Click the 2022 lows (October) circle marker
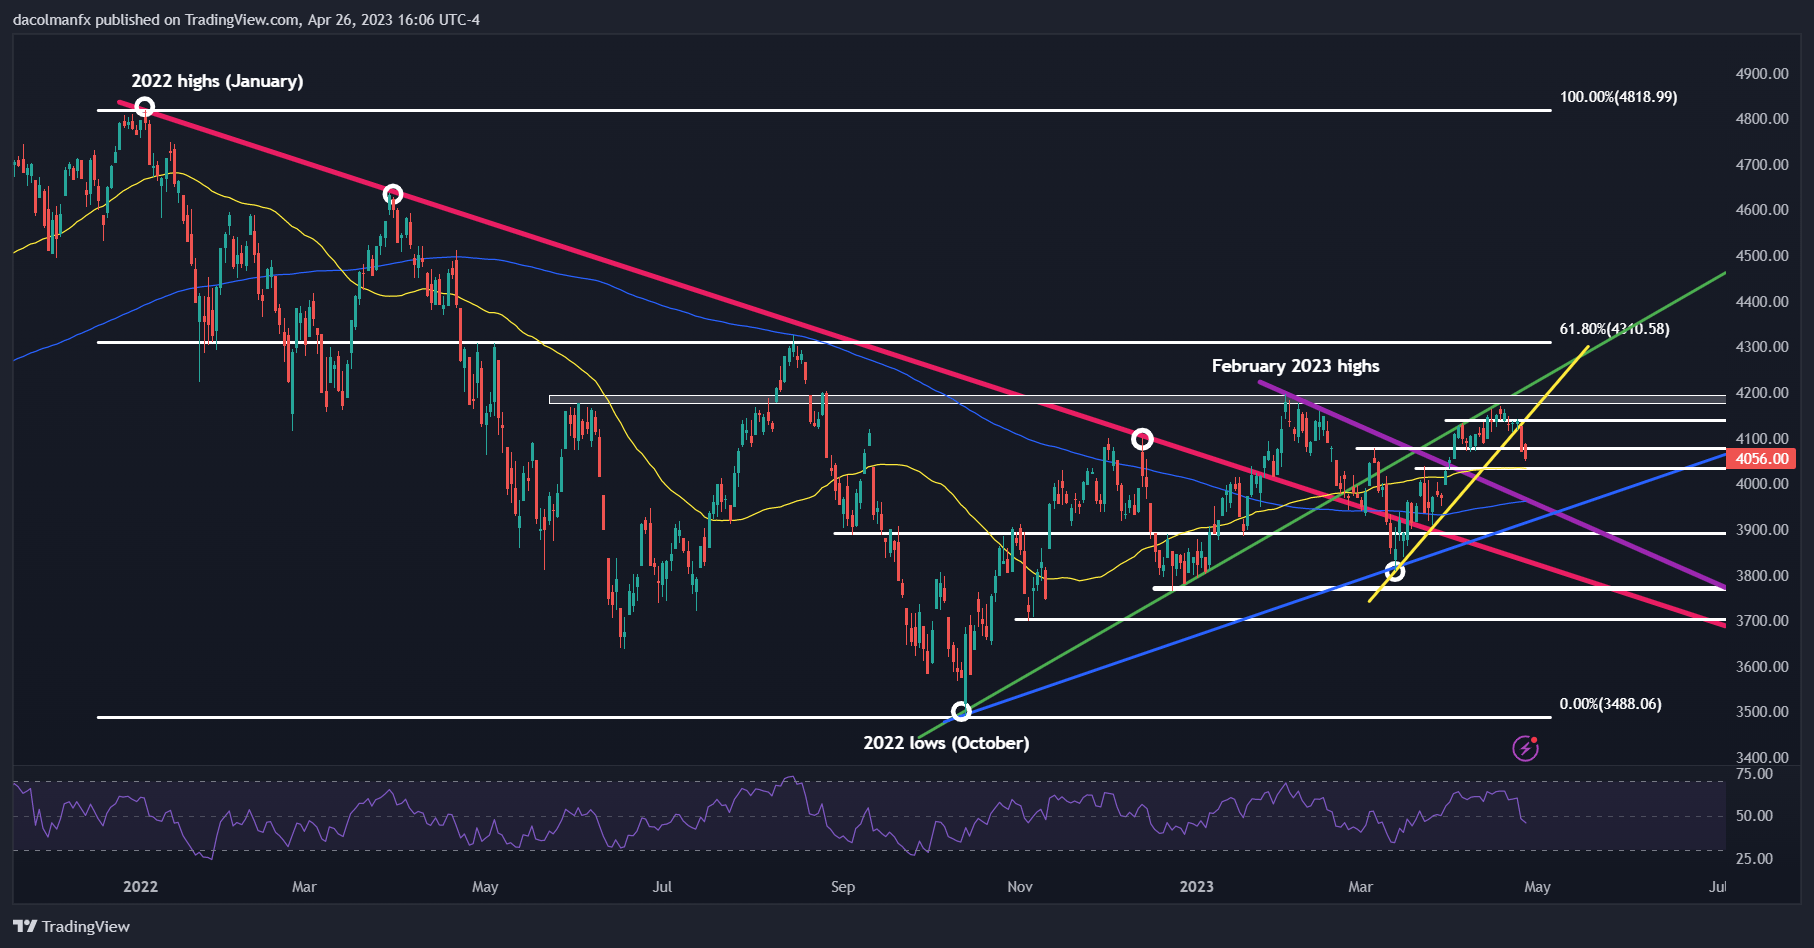This screenshot has width=1814, height=948. tap(961, 711)
